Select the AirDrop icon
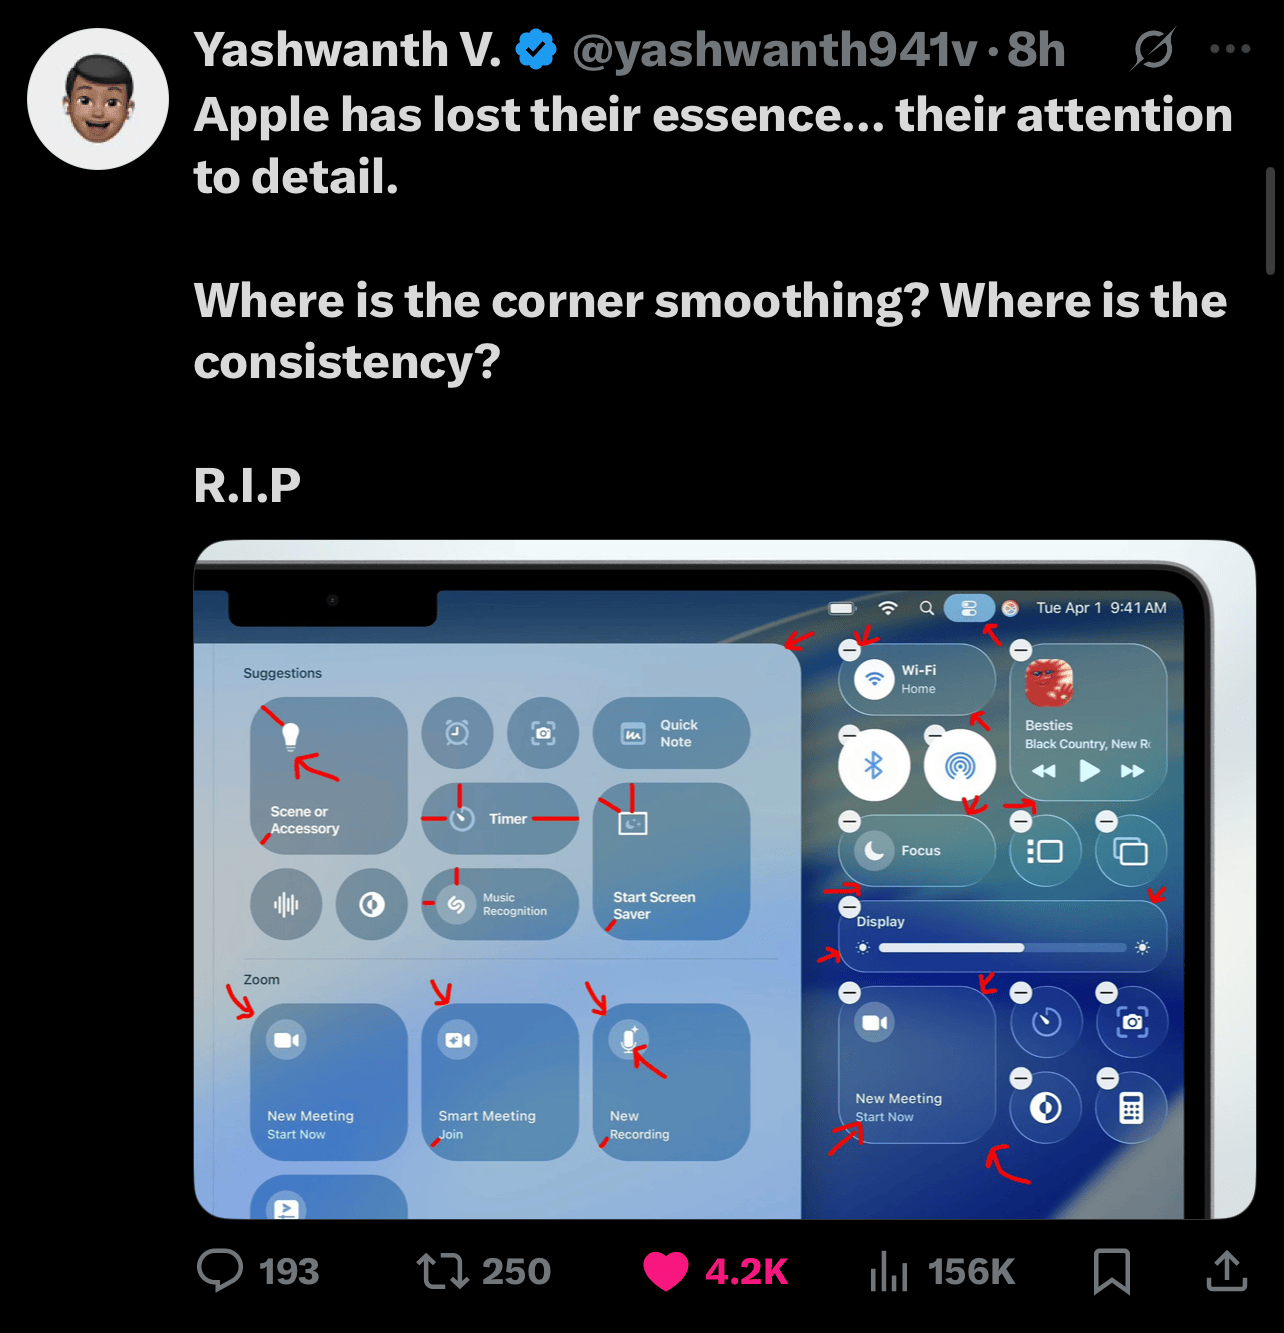The width and height of the screenshot is (1284, 1333). [x=960, y=765]
